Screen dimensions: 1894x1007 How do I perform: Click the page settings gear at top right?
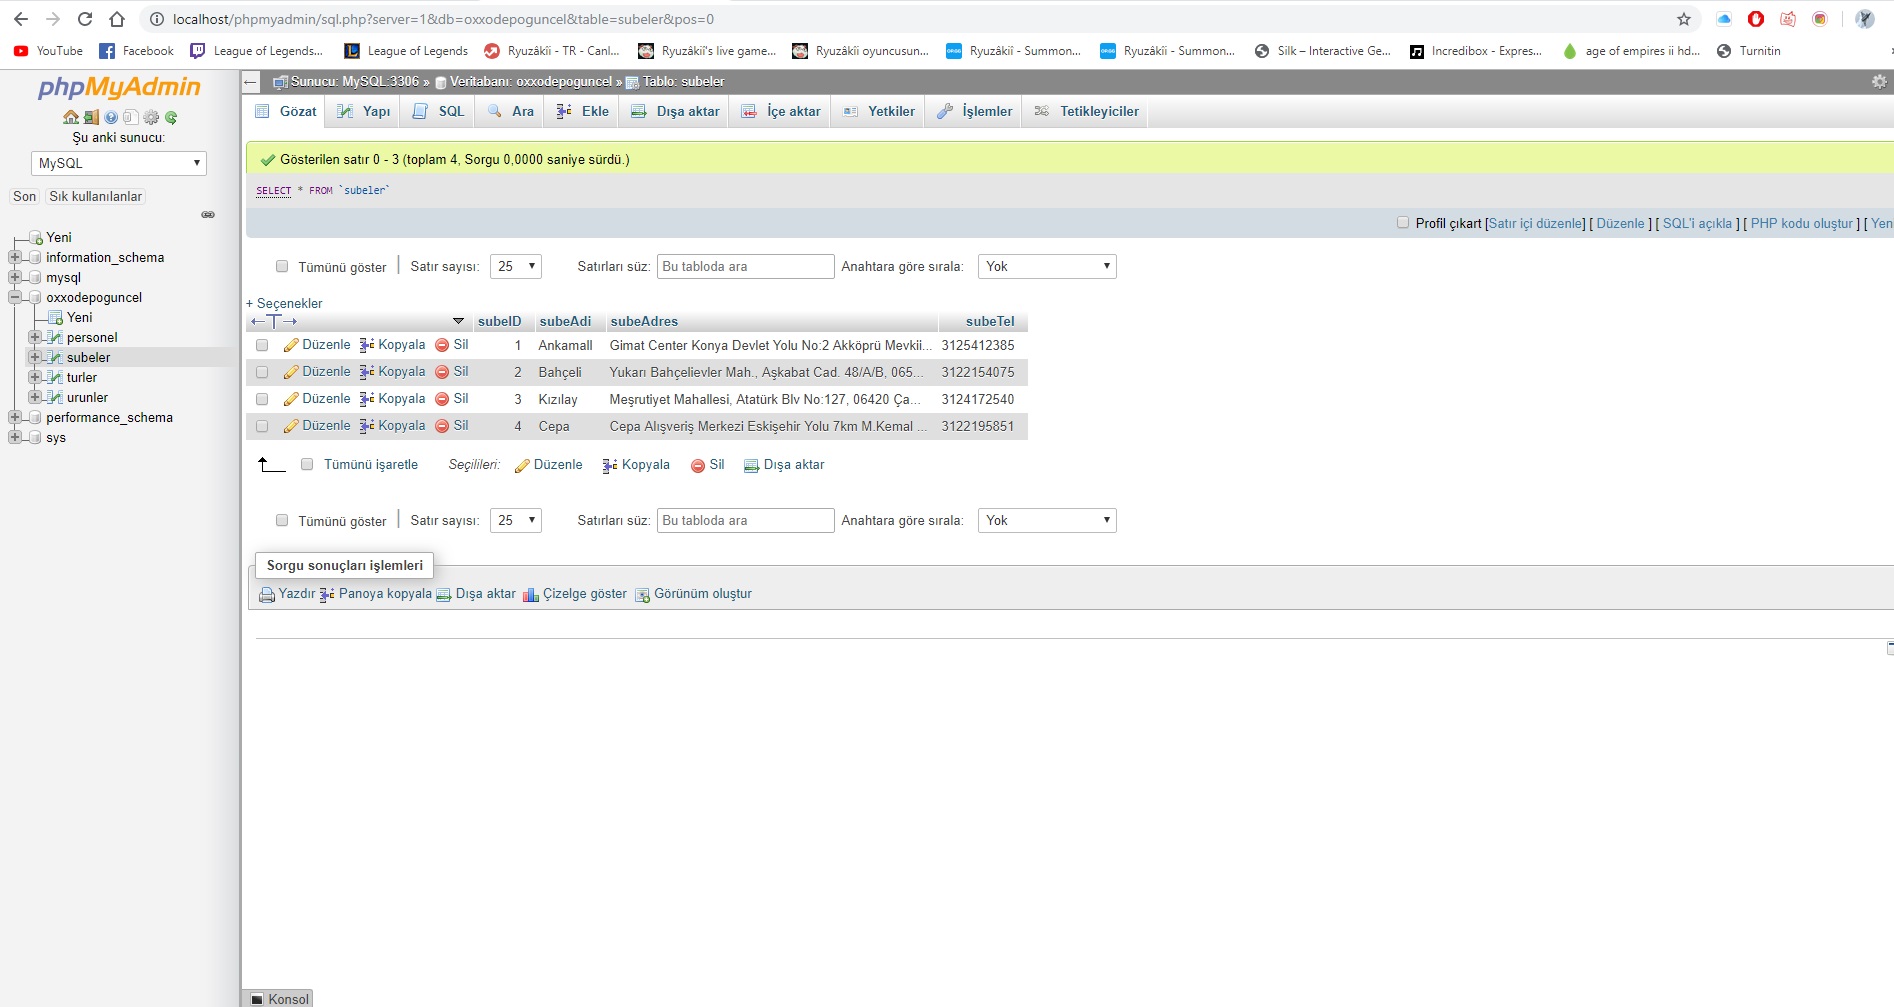click(1878, 81)
